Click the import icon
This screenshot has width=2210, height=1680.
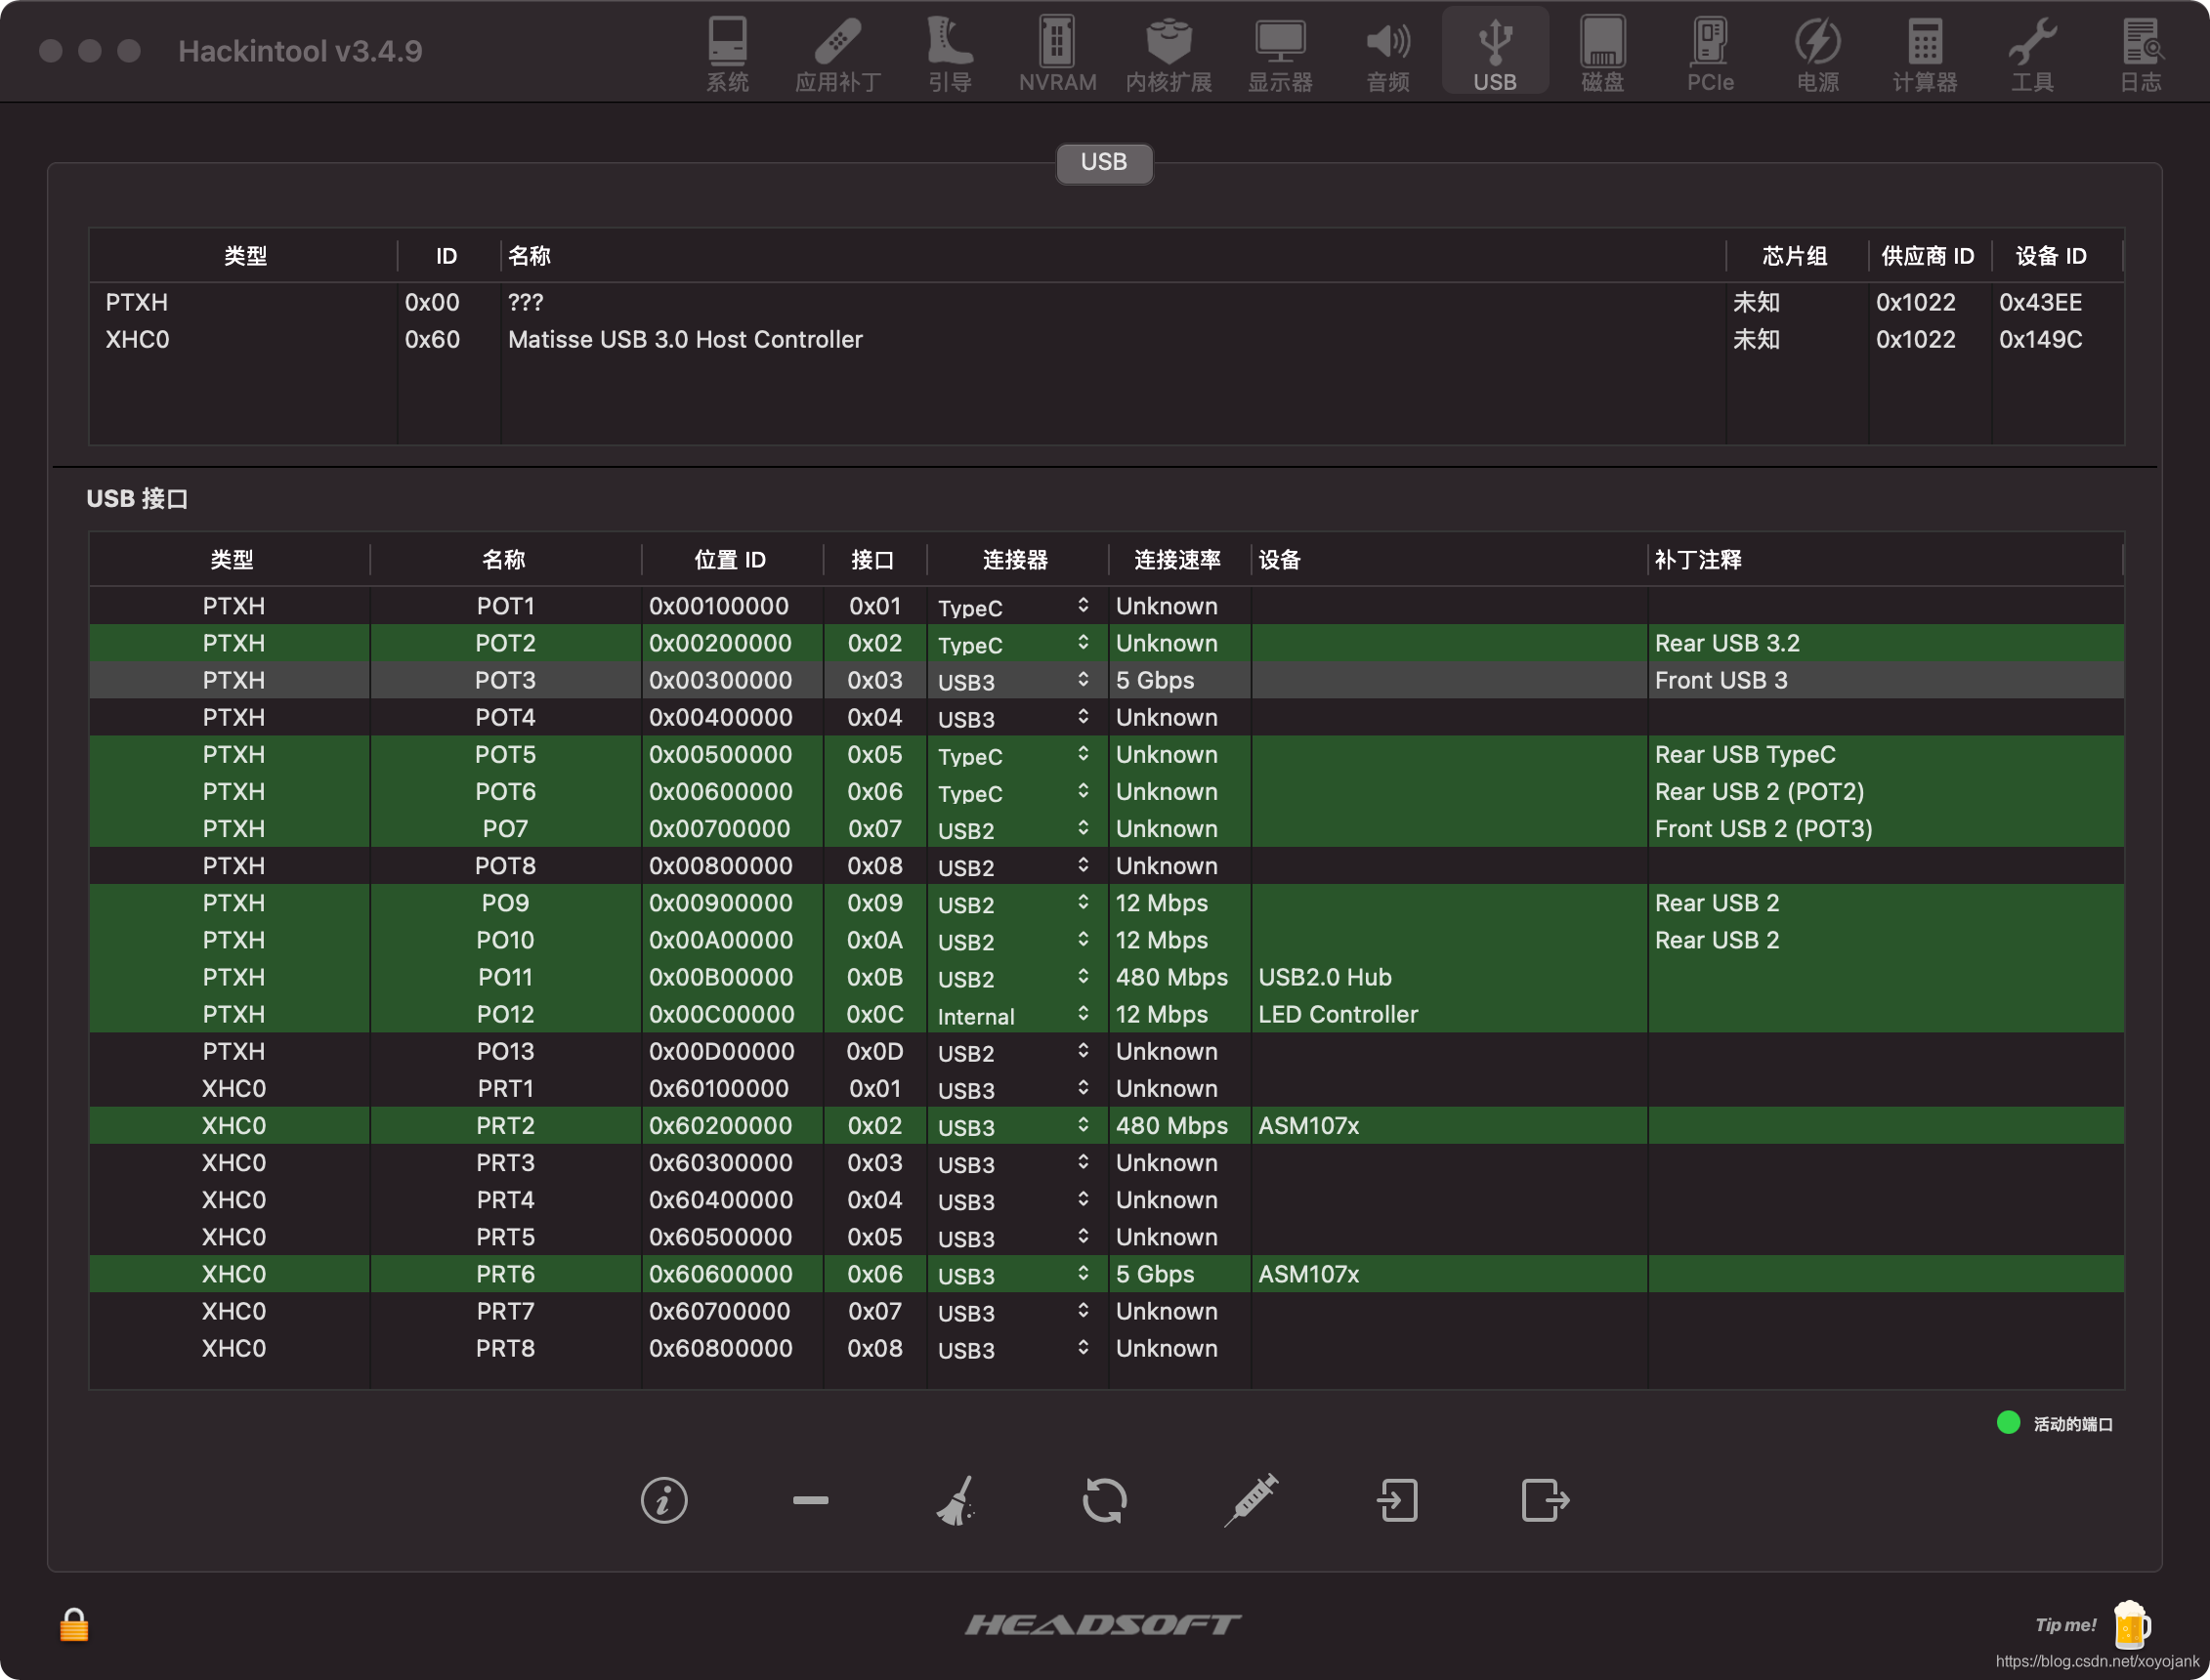(x=1397, y=1500)
